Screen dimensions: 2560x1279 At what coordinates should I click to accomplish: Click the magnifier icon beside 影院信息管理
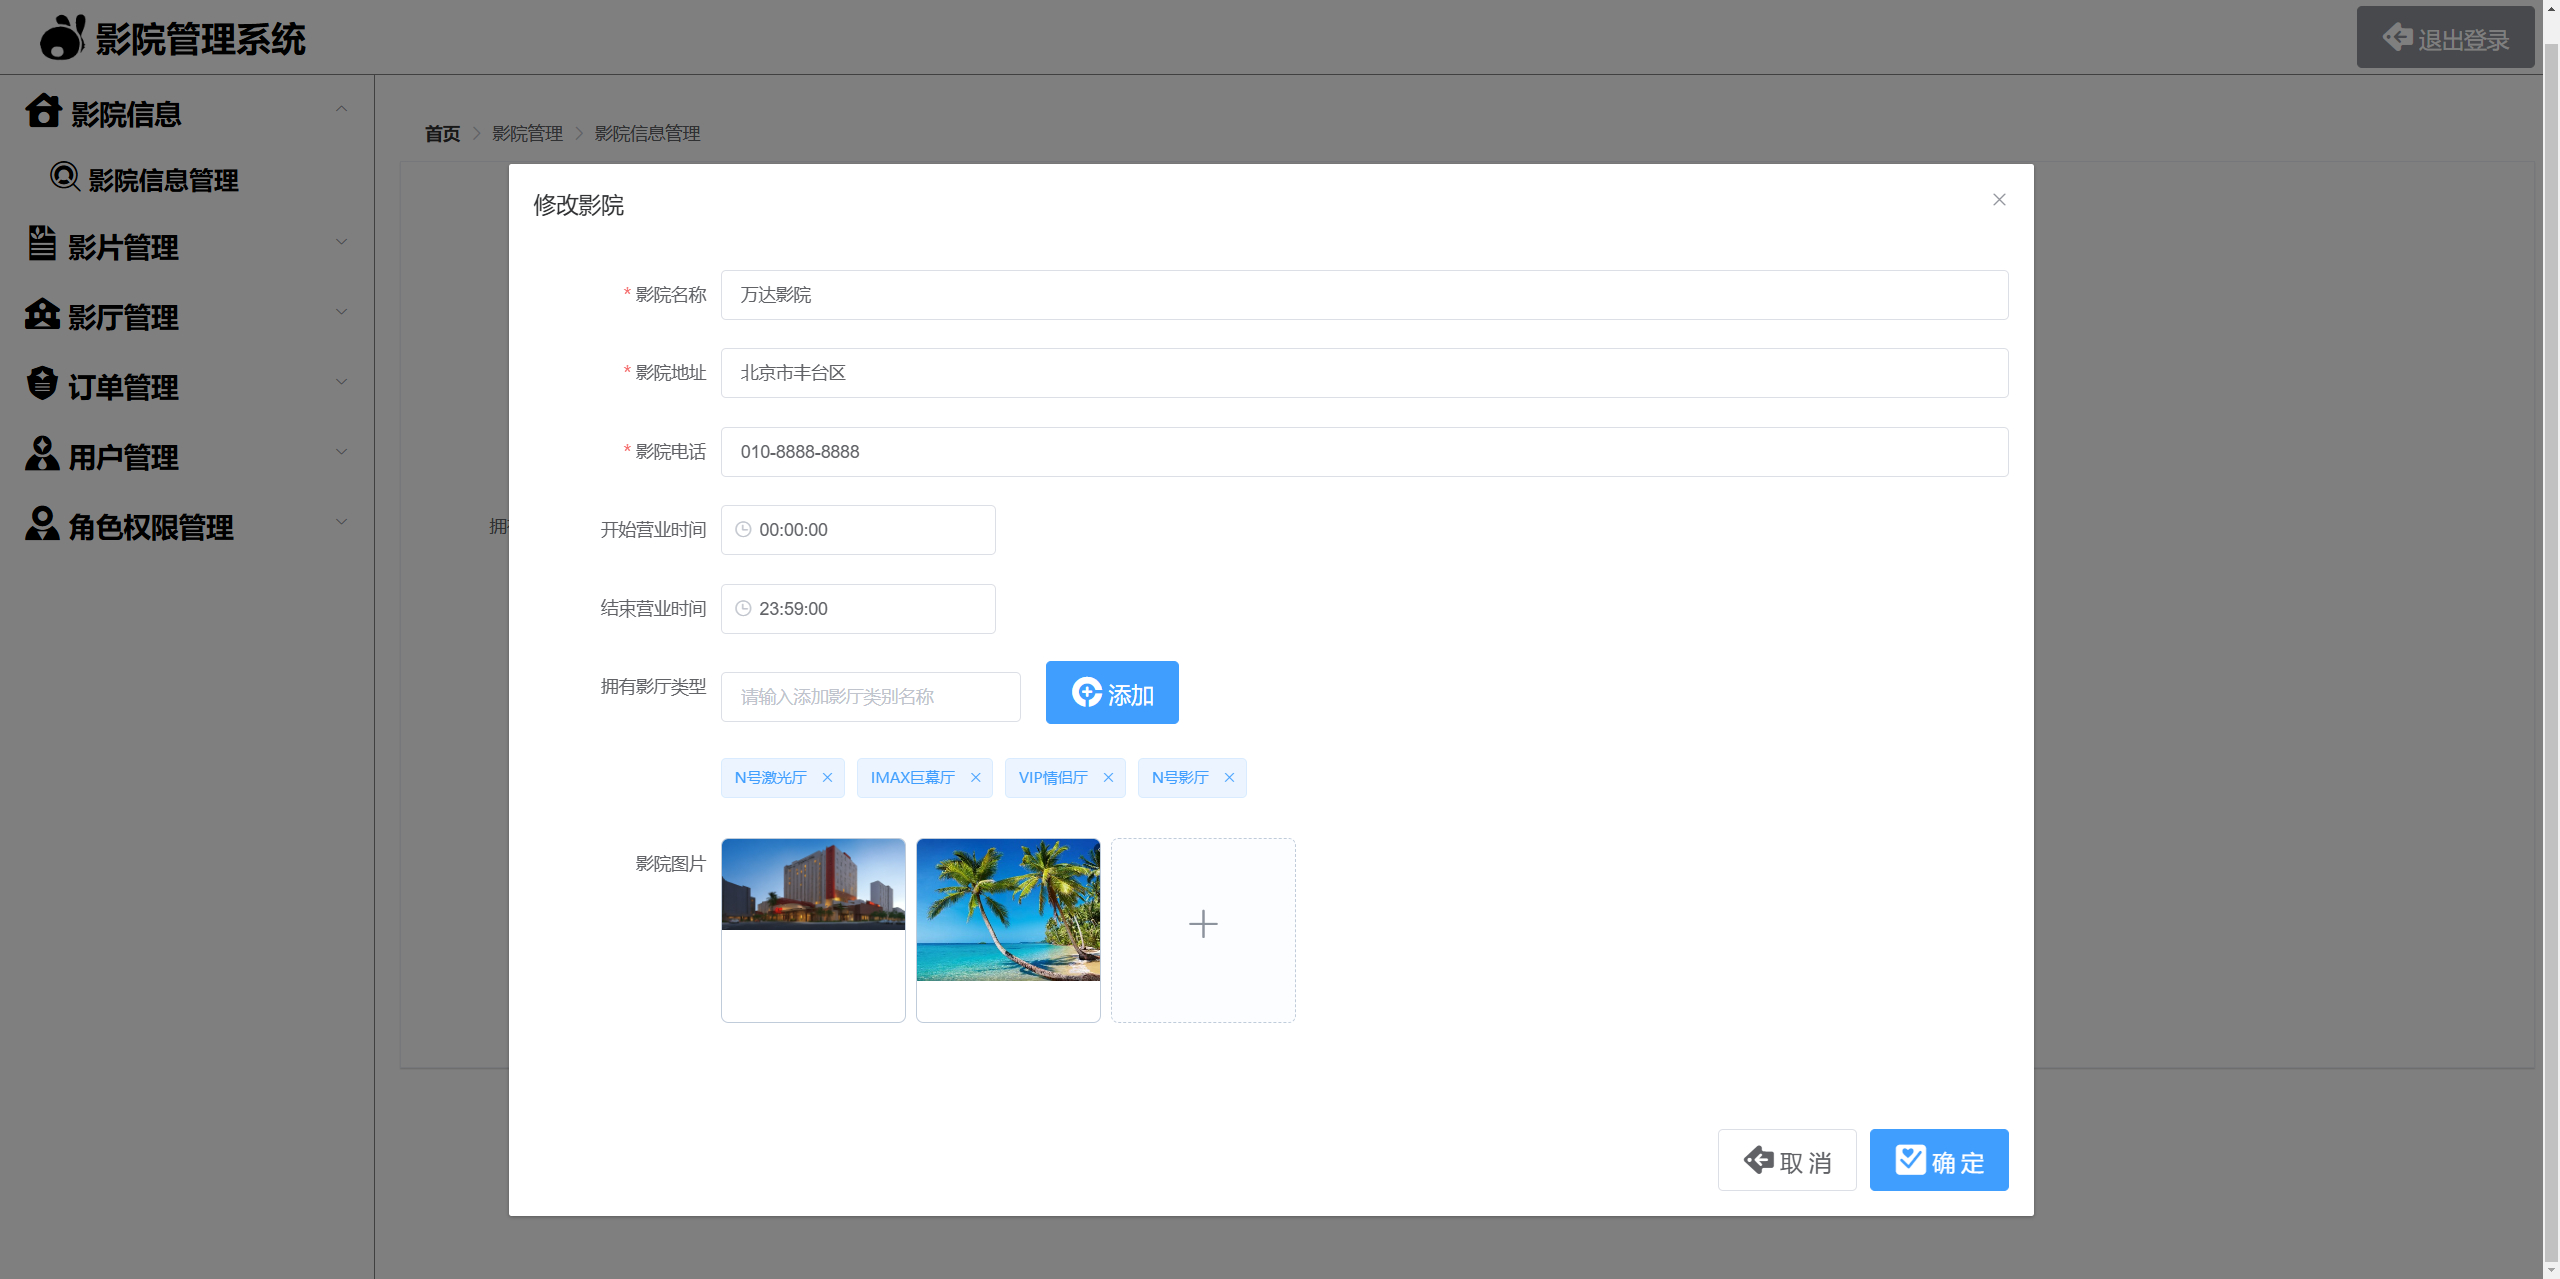point(65,177)
